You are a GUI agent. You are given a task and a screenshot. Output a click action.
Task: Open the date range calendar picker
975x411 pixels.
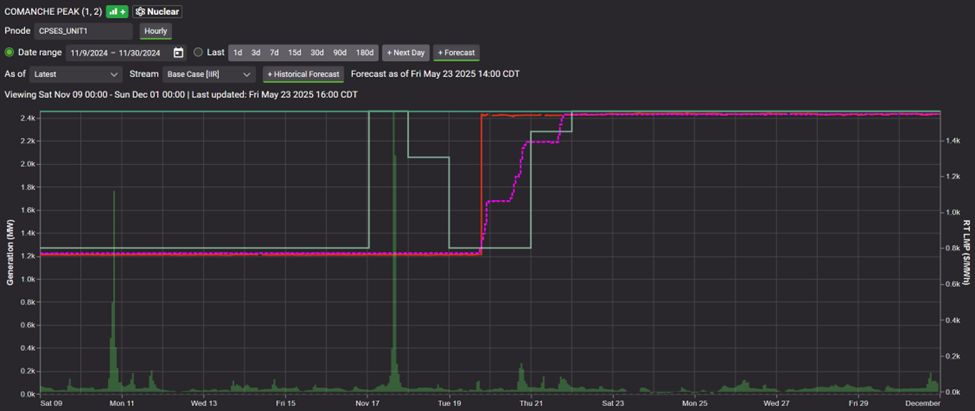click(178, 53)
